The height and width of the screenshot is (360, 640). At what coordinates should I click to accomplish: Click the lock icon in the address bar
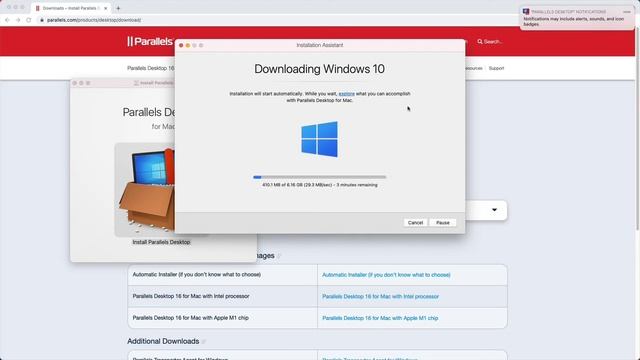click(42, 20)
